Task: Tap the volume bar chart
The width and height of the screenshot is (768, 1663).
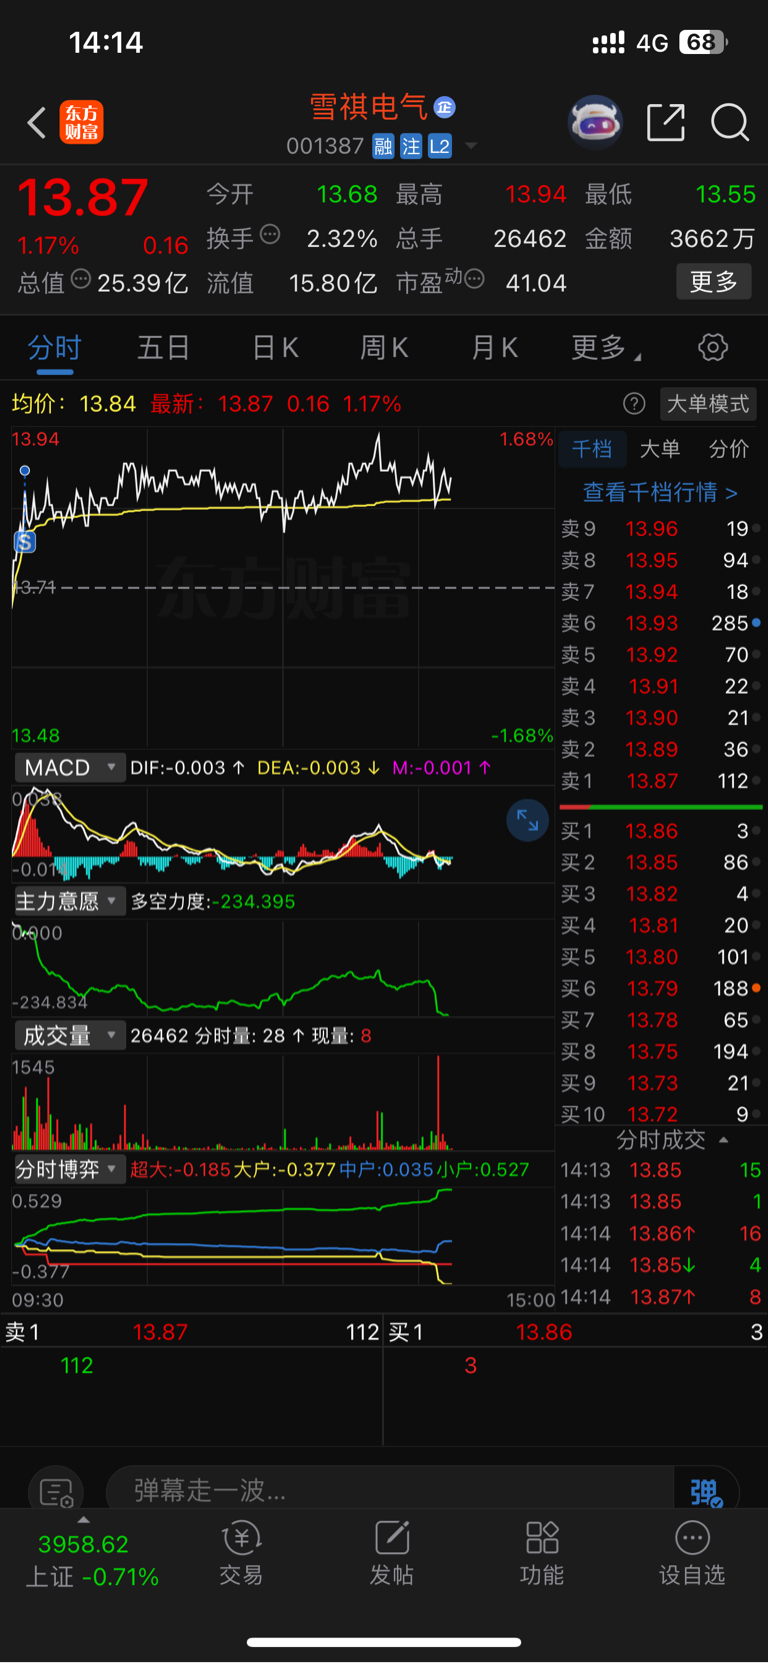Action: tap(283, 1102)
